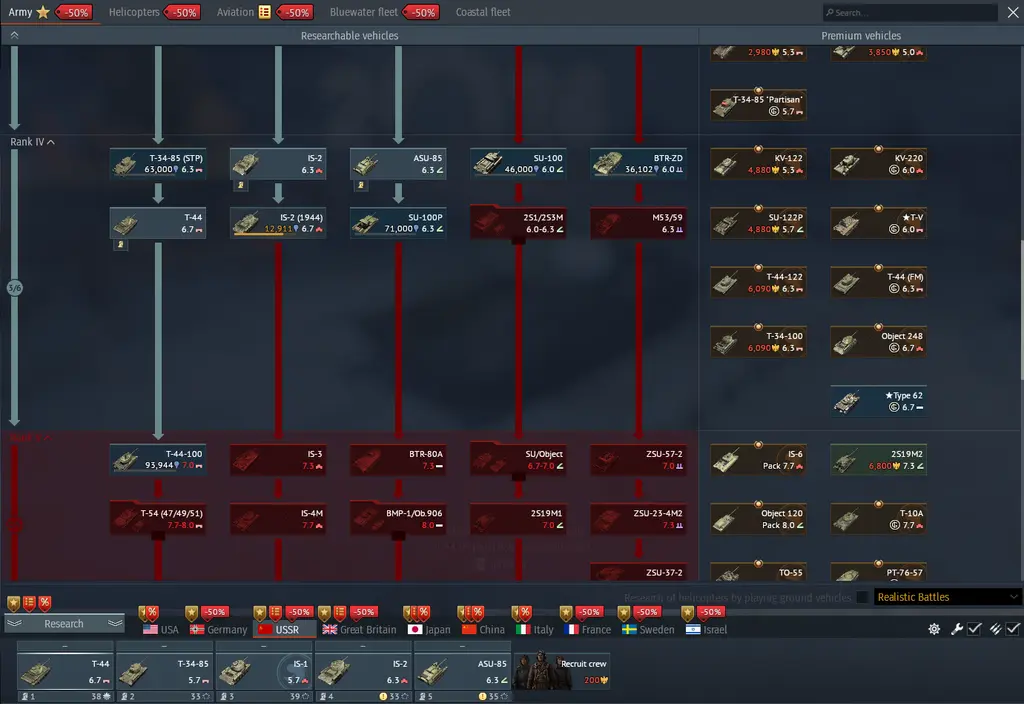Collapse the Researchable vehicles header arrow
The width and height of the screenshot is (1024, 704).
click(14, 35)
